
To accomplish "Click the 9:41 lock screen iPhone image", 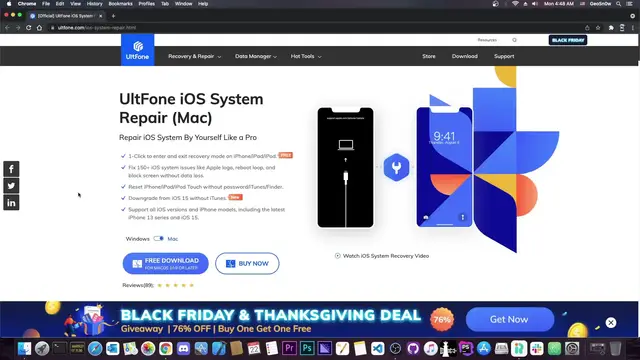I will click(x=444, y=167).
